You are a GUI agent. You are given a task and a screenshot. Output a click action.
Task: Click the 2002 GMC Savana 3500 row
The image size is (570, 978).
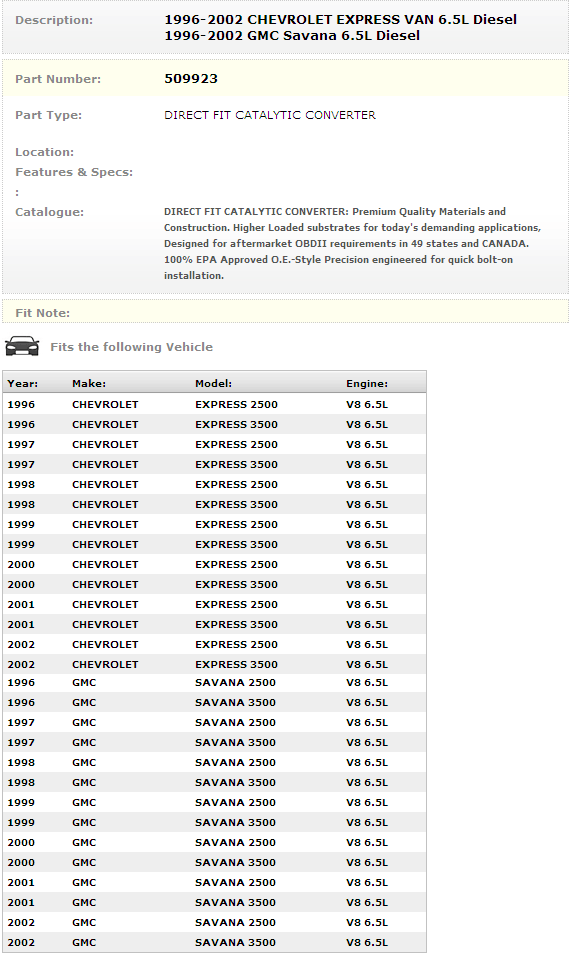point(215,942)
